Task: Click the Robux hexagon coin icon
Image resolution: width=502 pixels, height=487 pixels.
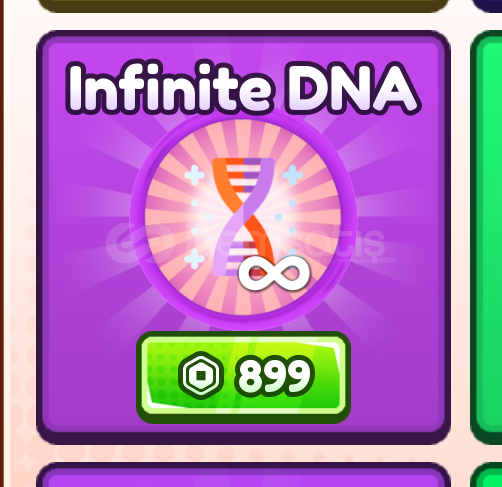Action: point(201,375)
